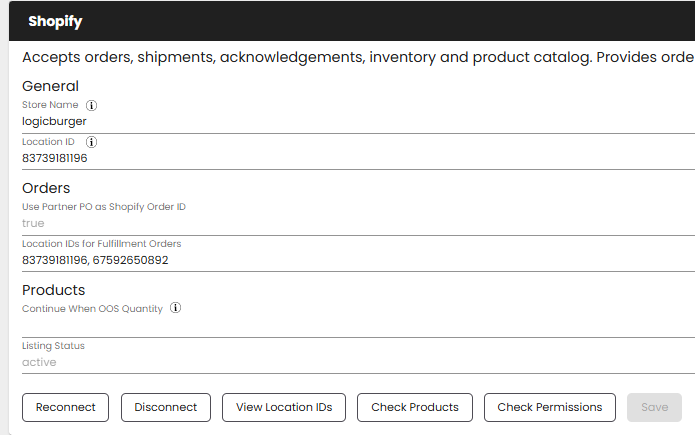Run Check Products
This screenshot has width=695, height=435.
pyautogui.click(x=414, y=407)
